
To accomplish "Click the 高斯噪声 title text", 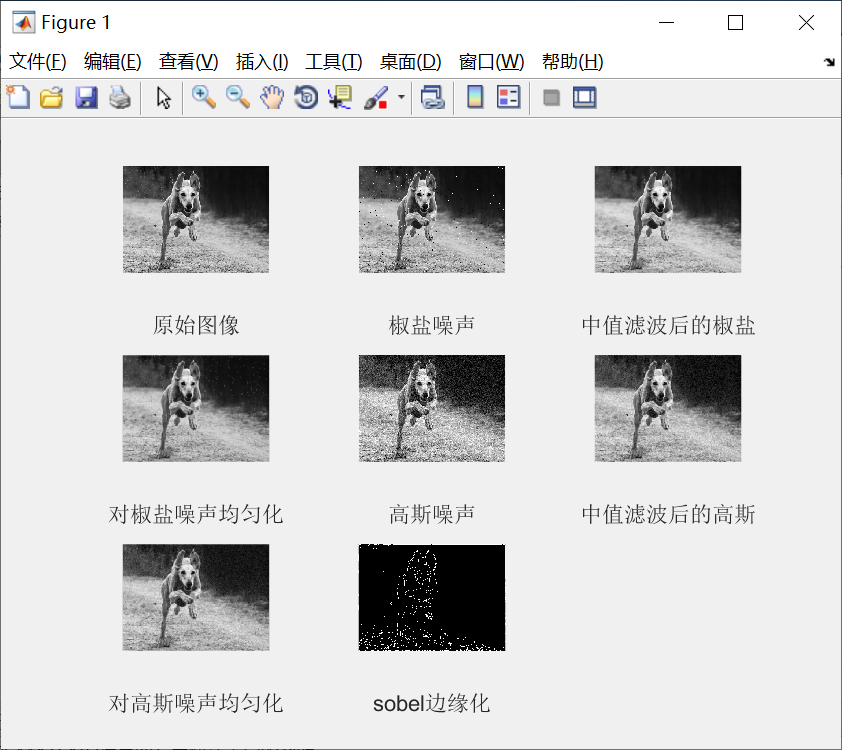I will point(432,514).
